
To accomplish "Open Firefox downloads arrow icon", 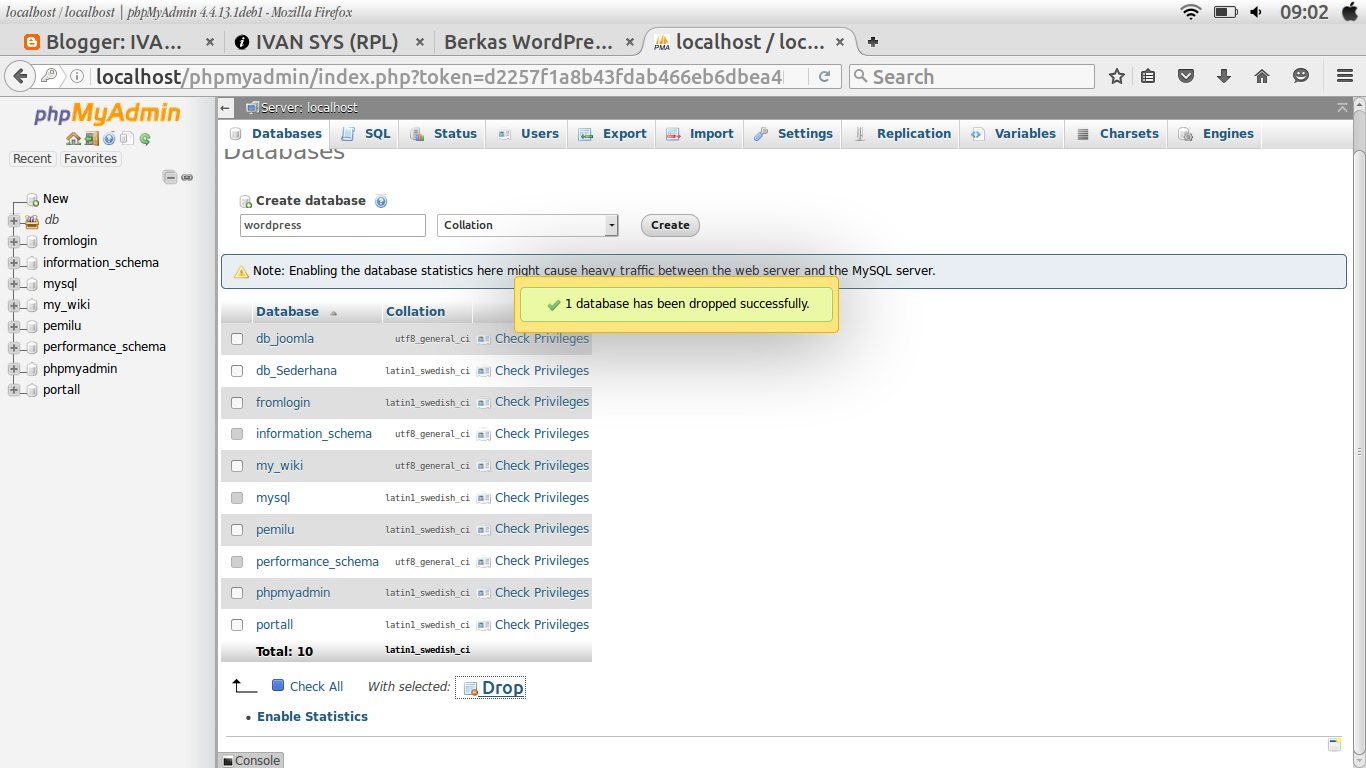I will (x=1224, y=76).
